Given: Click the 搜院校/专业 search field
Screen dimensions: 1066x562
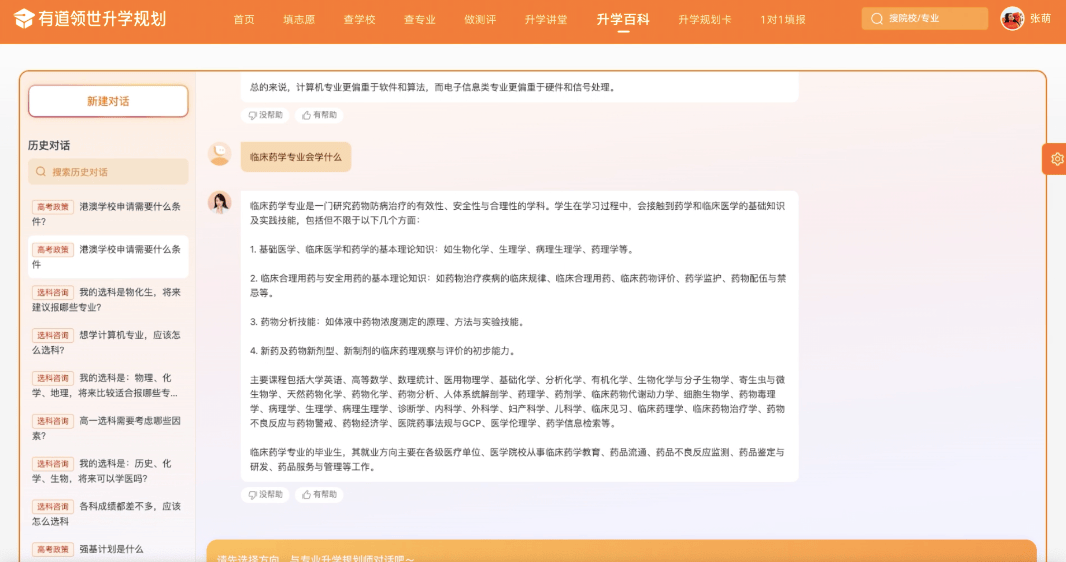Looking at the screenshot, I should [925, 19].
